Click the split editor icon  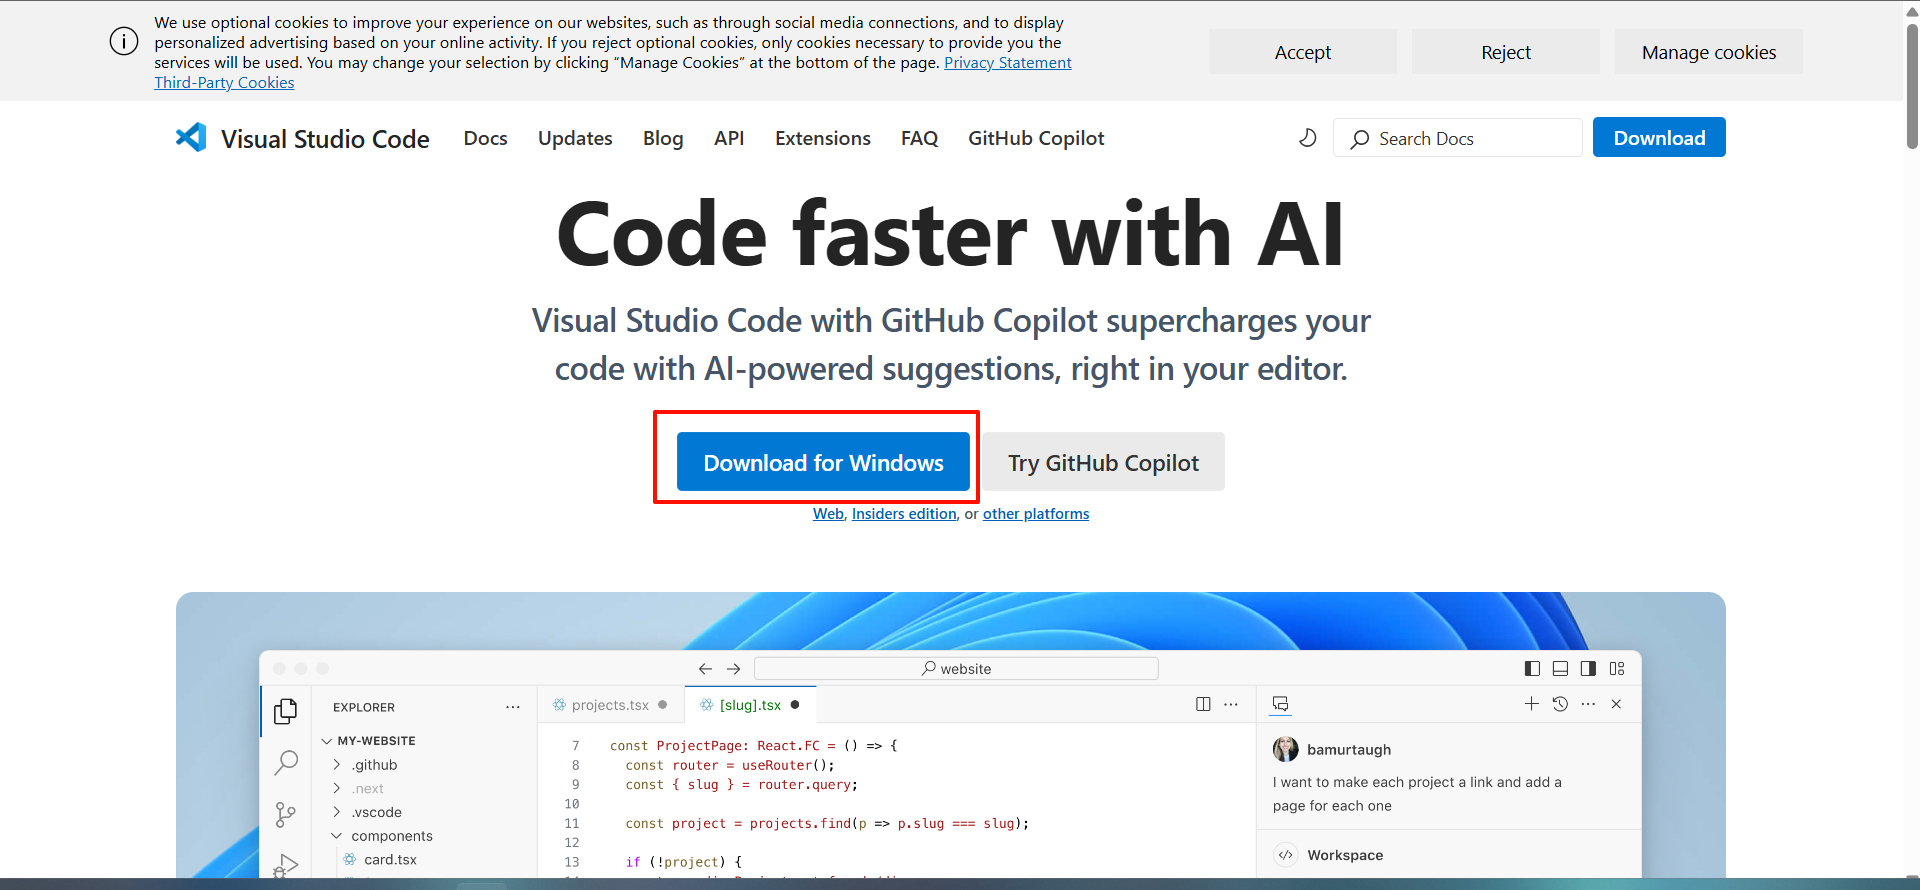[x=1203, y=705]
